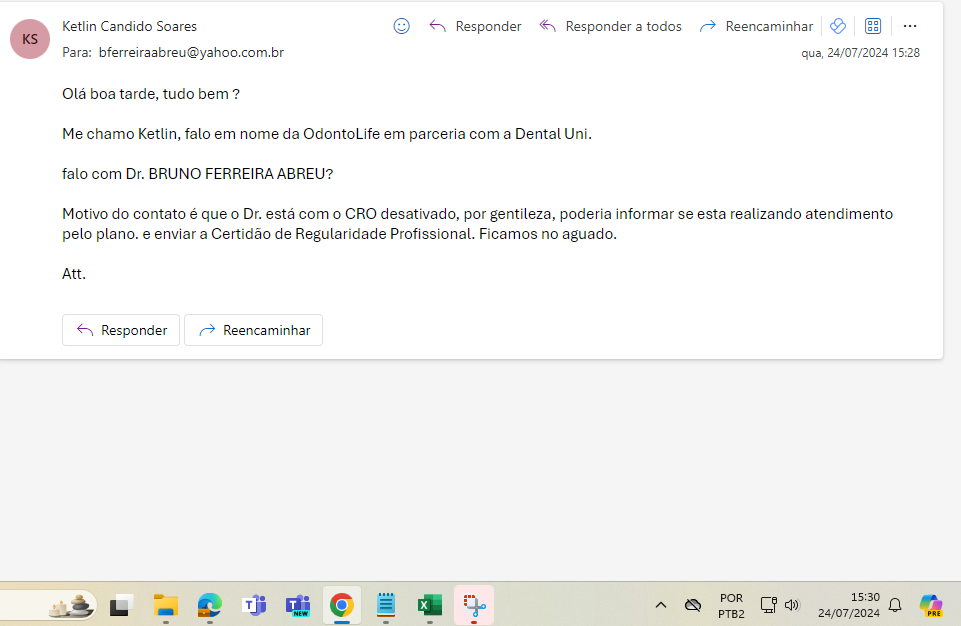
Task: Open the Copilot icon in the email header
Action: pyautogui.click(x=838, y=26)
